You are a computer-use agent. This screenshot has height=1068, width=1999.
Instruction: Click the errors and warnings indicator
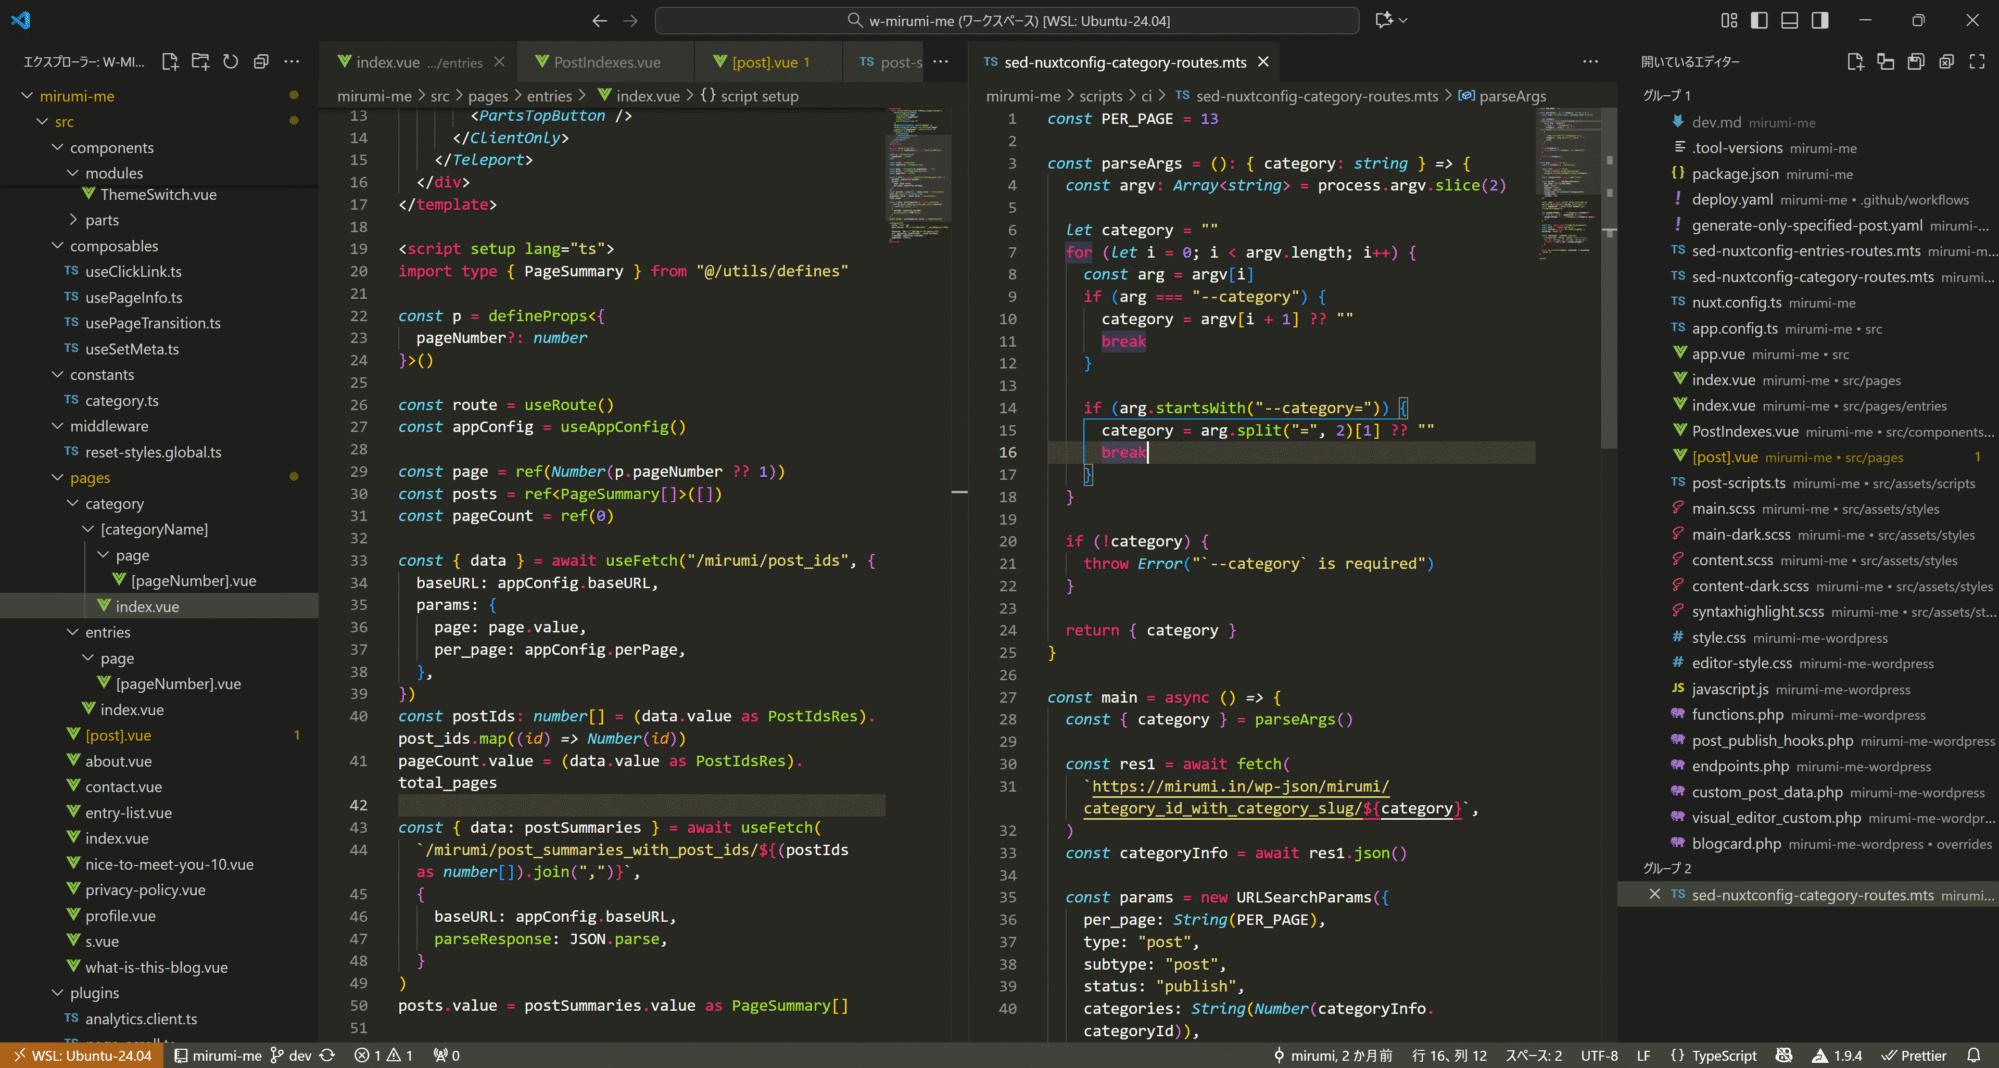(x=383, y=1055)
